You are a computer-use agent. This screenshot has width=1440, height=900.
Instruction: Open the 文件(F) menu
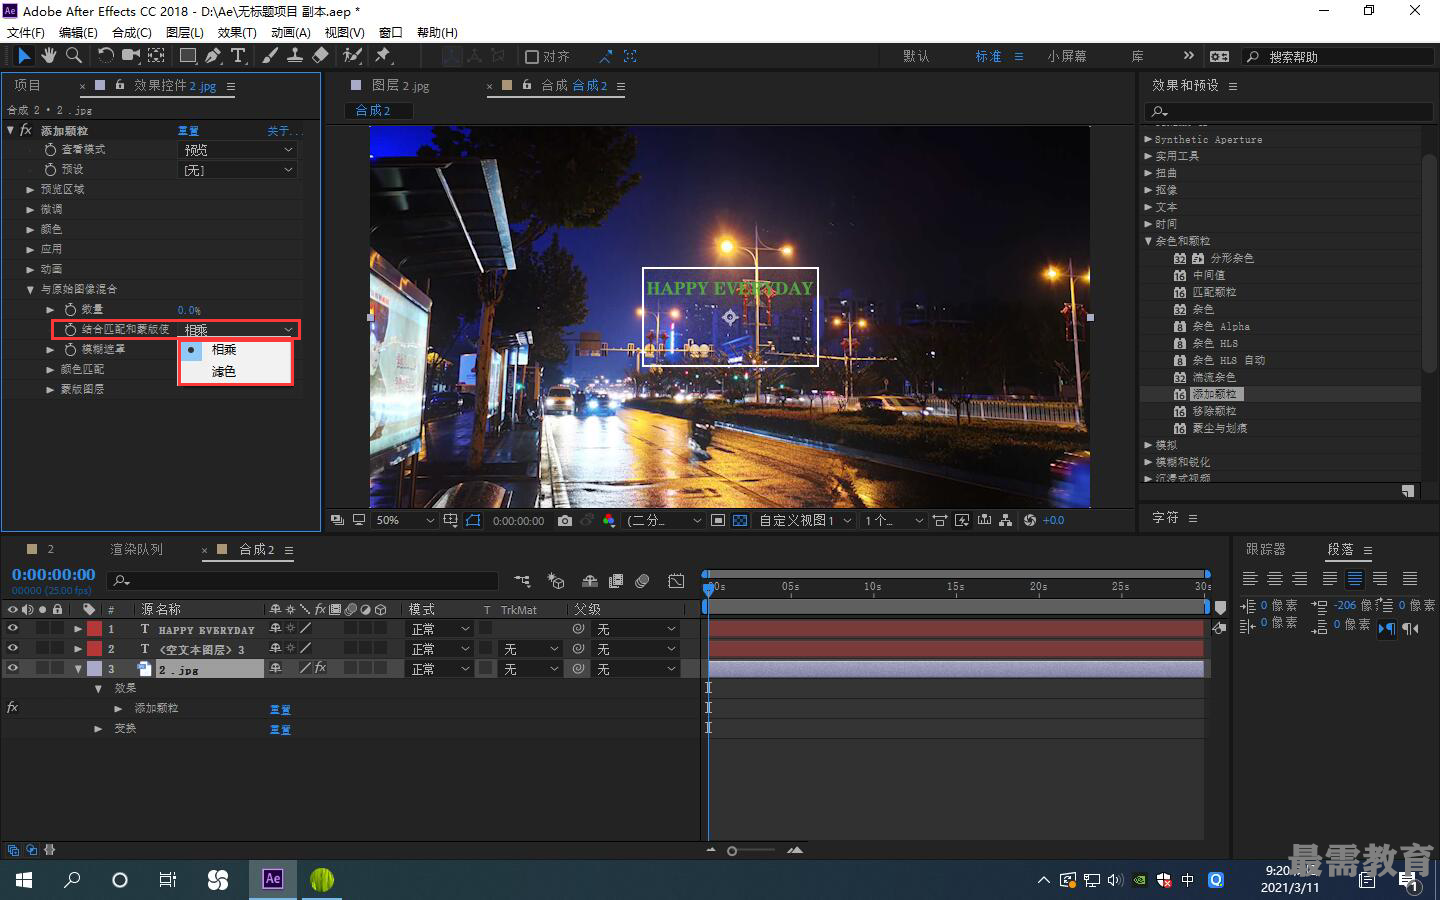[x=26, y=32]
